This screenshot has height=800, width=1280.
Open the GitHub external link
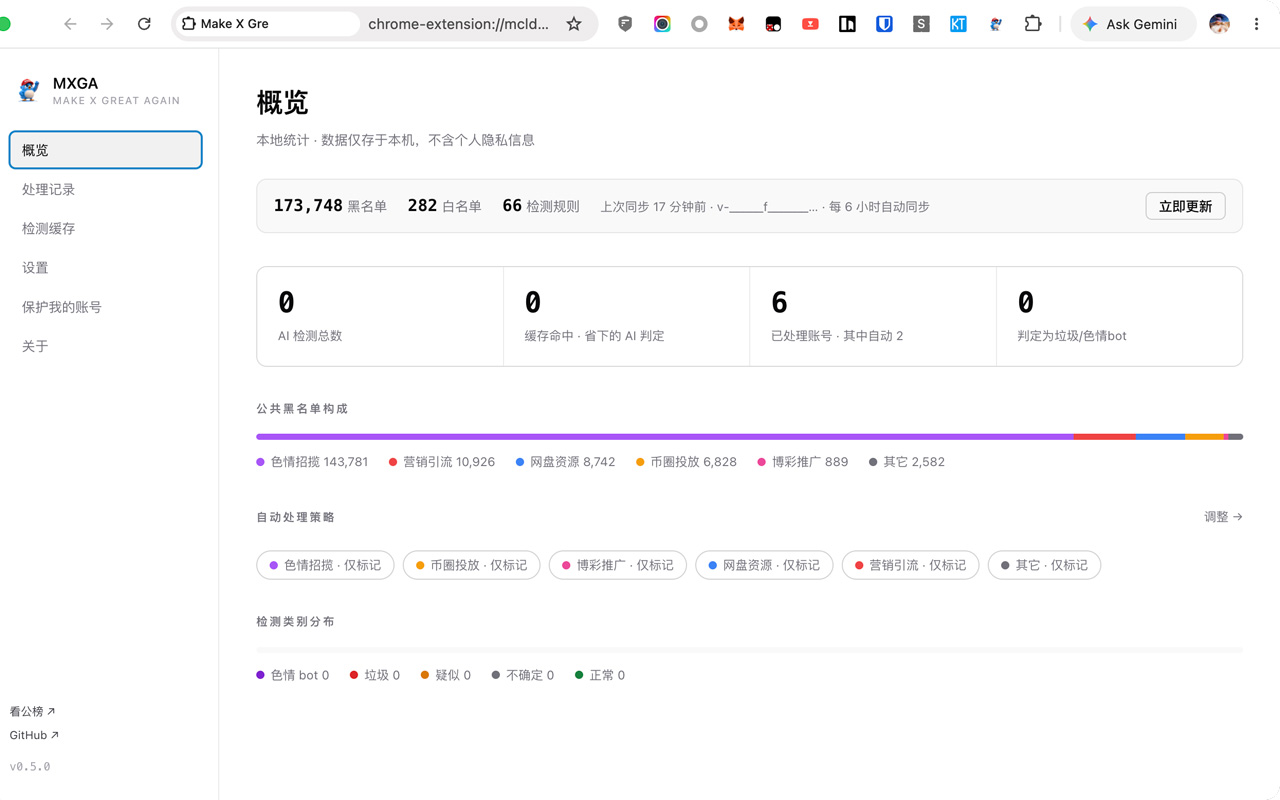(34, 735)
